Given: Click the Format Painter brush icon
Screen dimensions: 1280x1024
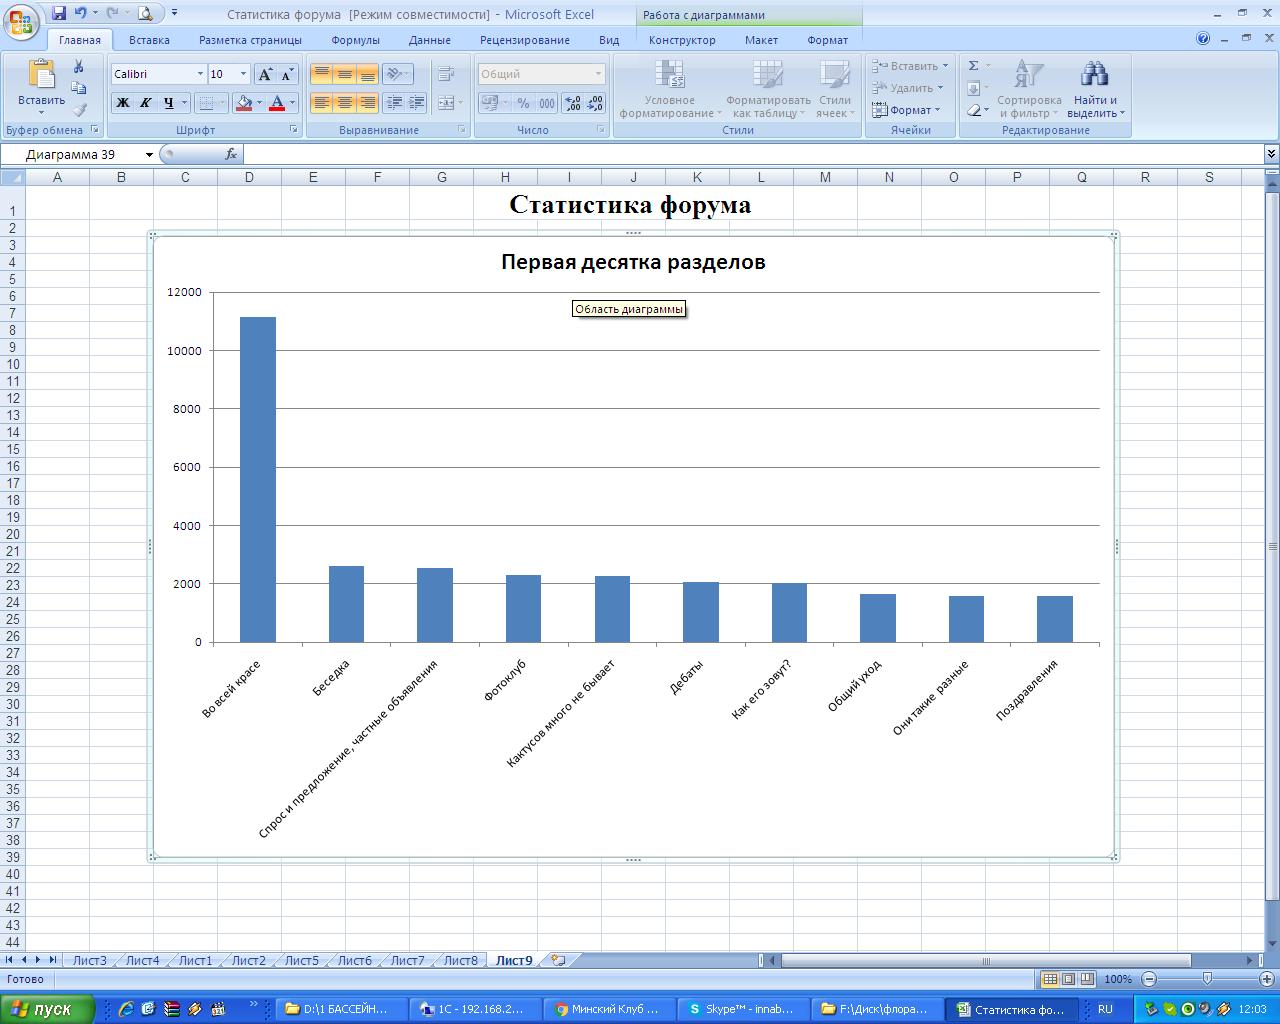Looking at the screenshot, I should [79, 110].
